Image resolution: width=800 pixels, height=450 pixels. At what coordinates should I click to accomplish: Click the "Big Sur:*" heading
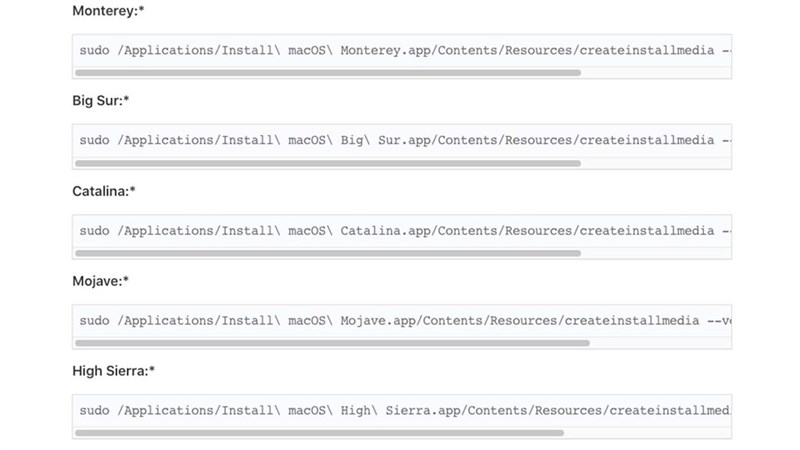coord(101,101)
